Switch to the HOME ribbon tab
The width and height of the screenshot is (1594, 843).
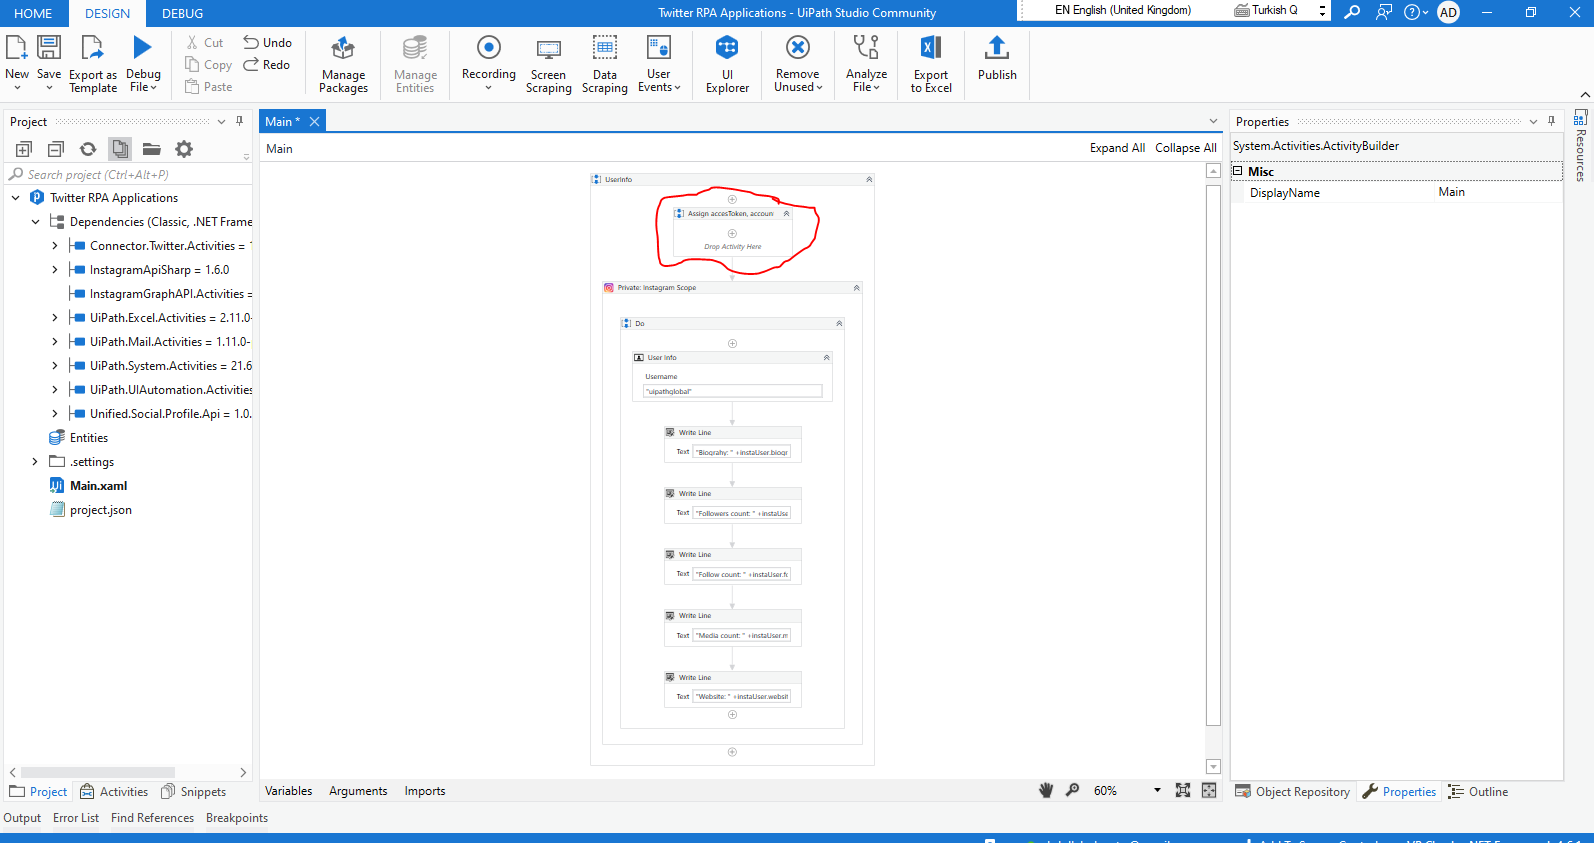point(33,13)
